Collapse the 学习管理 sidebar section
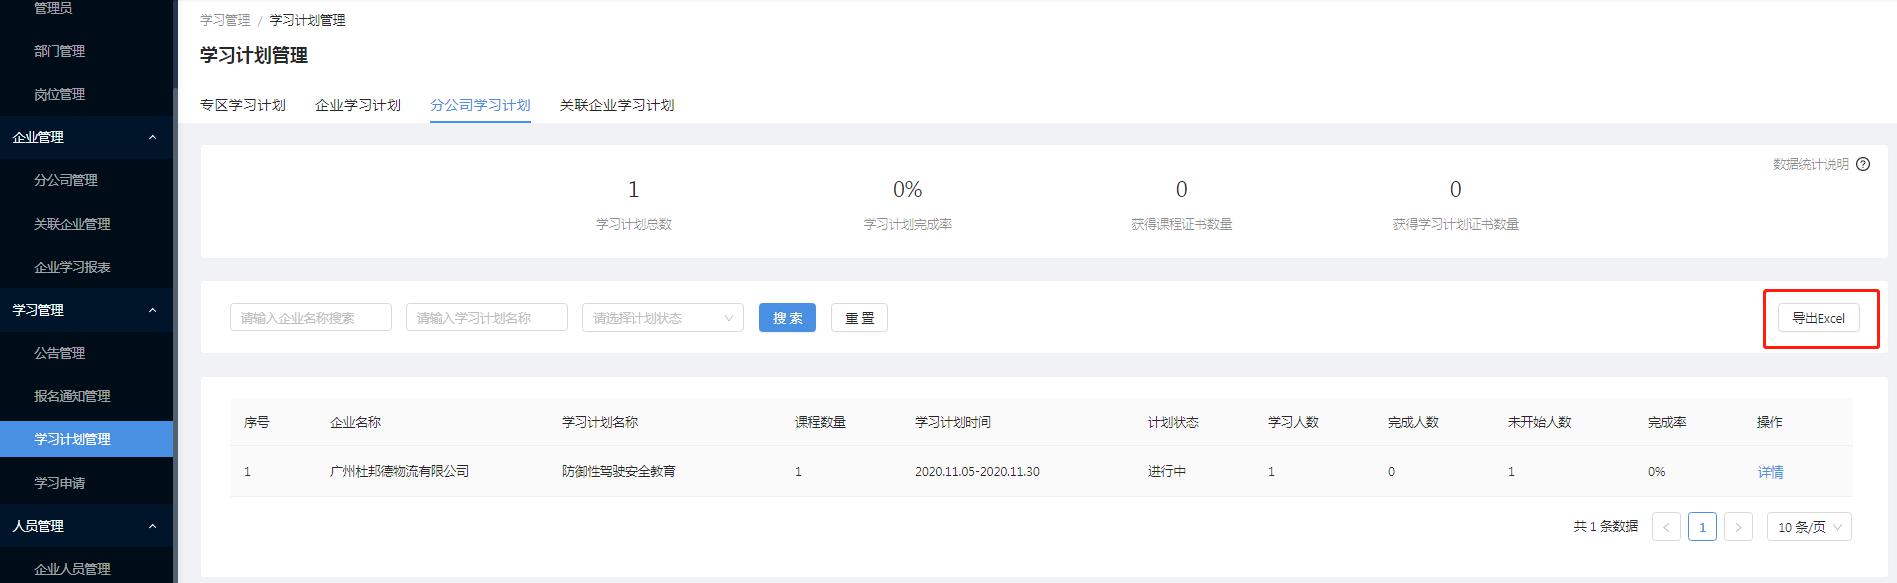Screen dimensions: 1897x583 [x=152, y=310]
